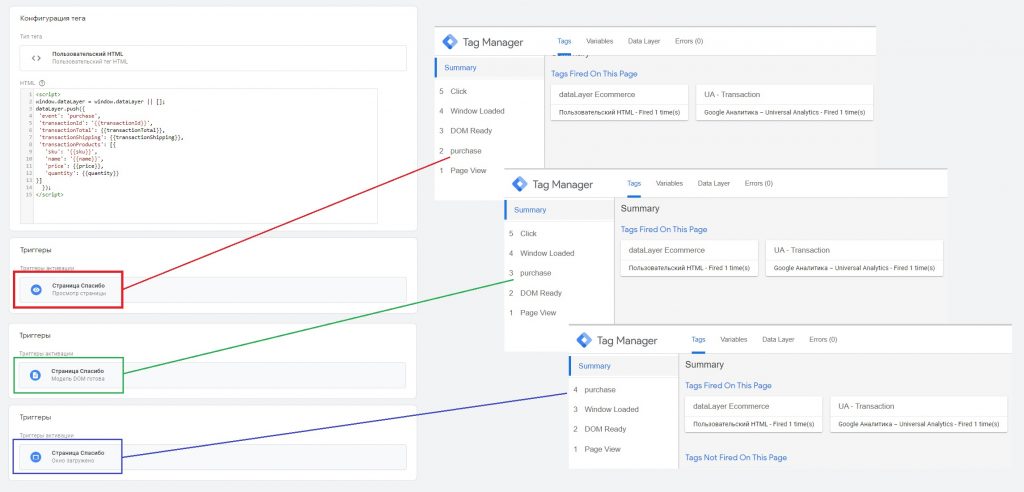Open the Data Layer tab in the bottom debug window
This screenshot has width=1024, height=492.
click(x=778, y=339)
